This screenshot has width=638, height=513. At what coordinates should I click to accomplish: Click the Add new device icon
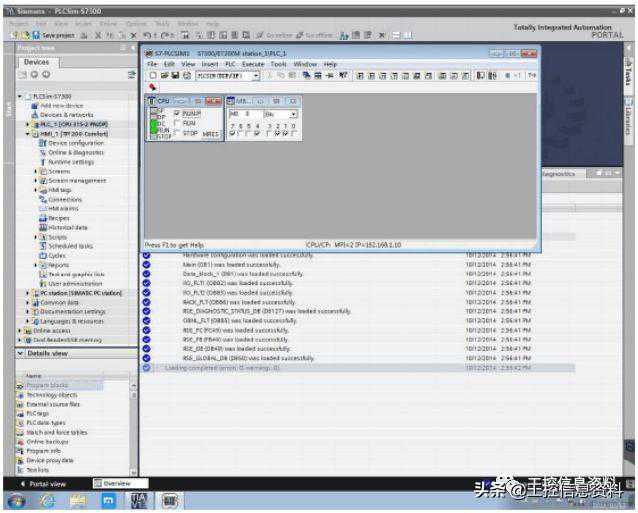coord(35,105)
